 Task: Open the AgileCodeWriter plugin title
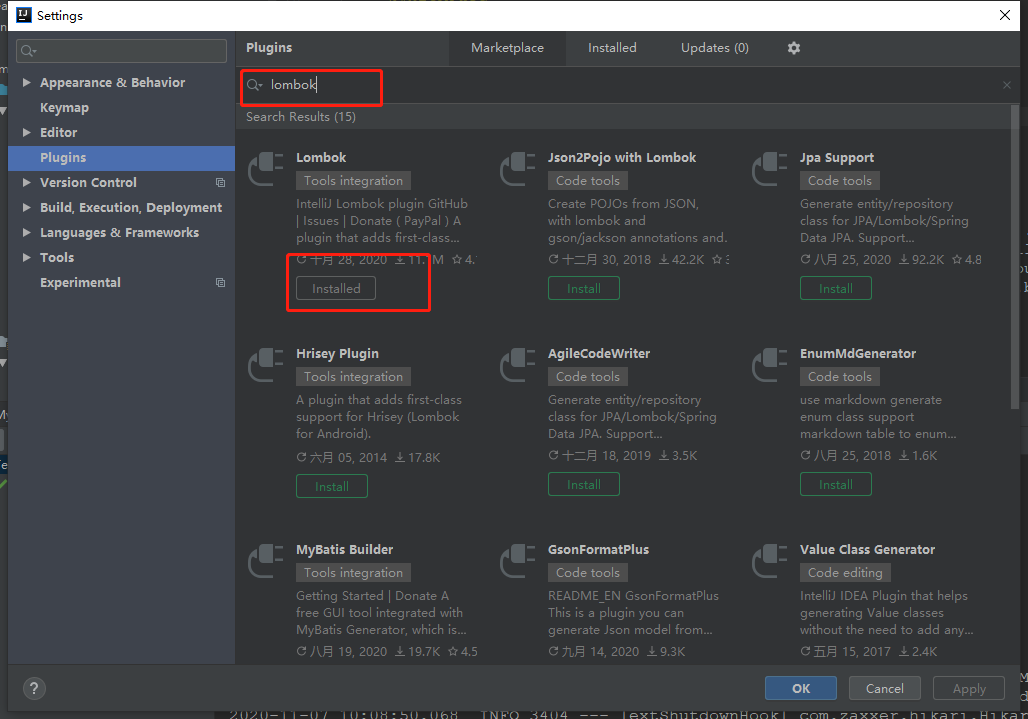[599, 353]
